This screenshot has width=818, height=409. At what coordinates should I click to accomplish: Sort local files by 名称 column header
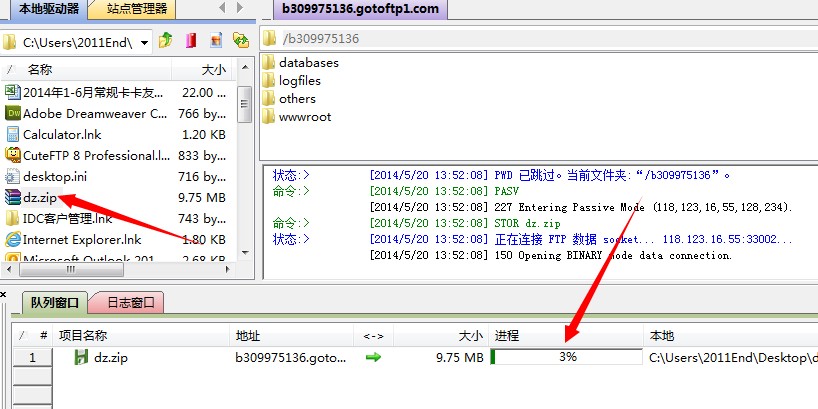click(40, 70)
